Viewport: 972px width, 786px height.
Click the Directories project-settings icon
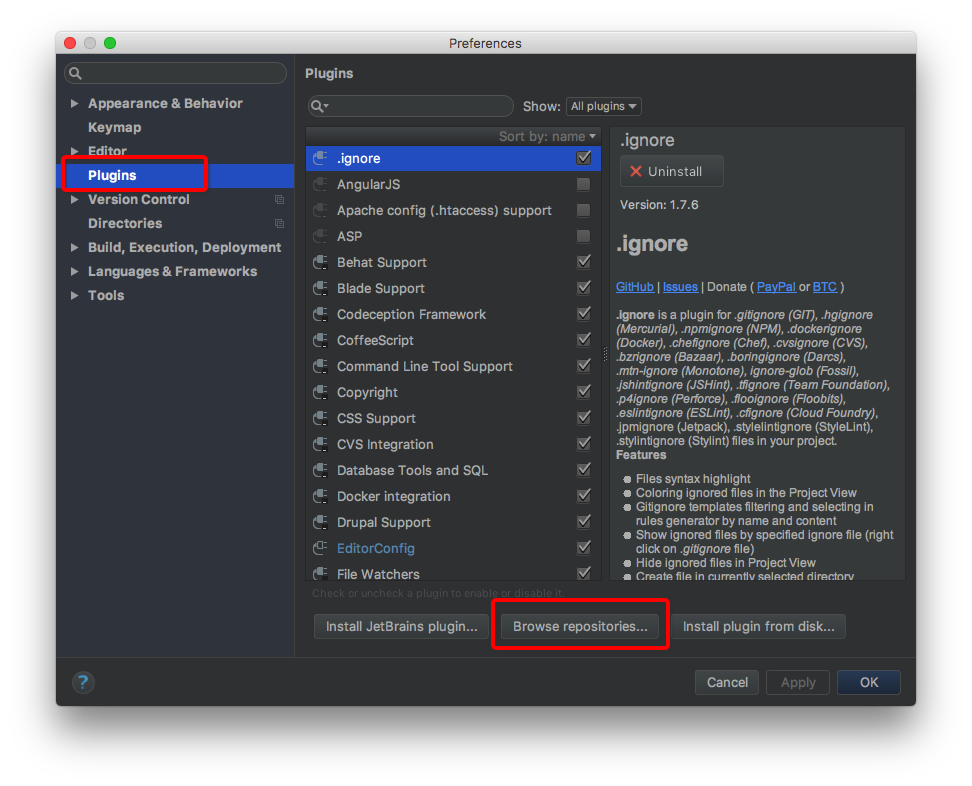tap(280, 224)
